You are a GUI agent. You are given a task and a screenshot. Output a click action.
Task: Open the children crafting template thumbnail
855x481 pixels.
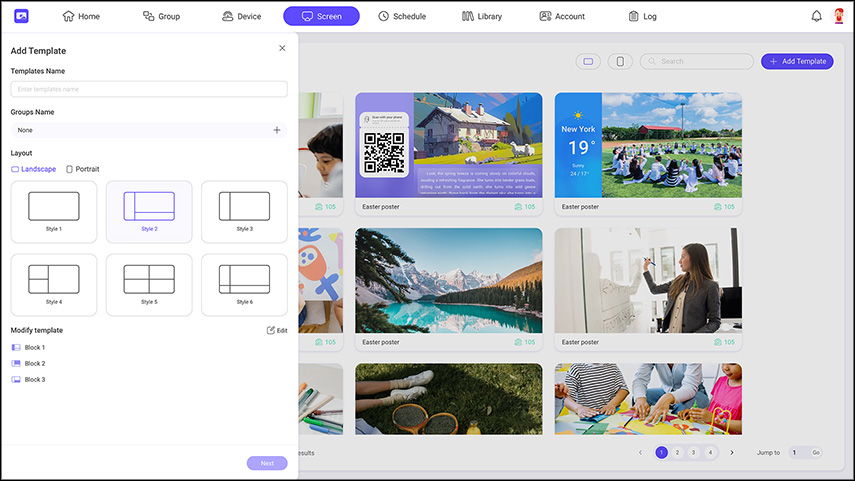click(648, 399)
